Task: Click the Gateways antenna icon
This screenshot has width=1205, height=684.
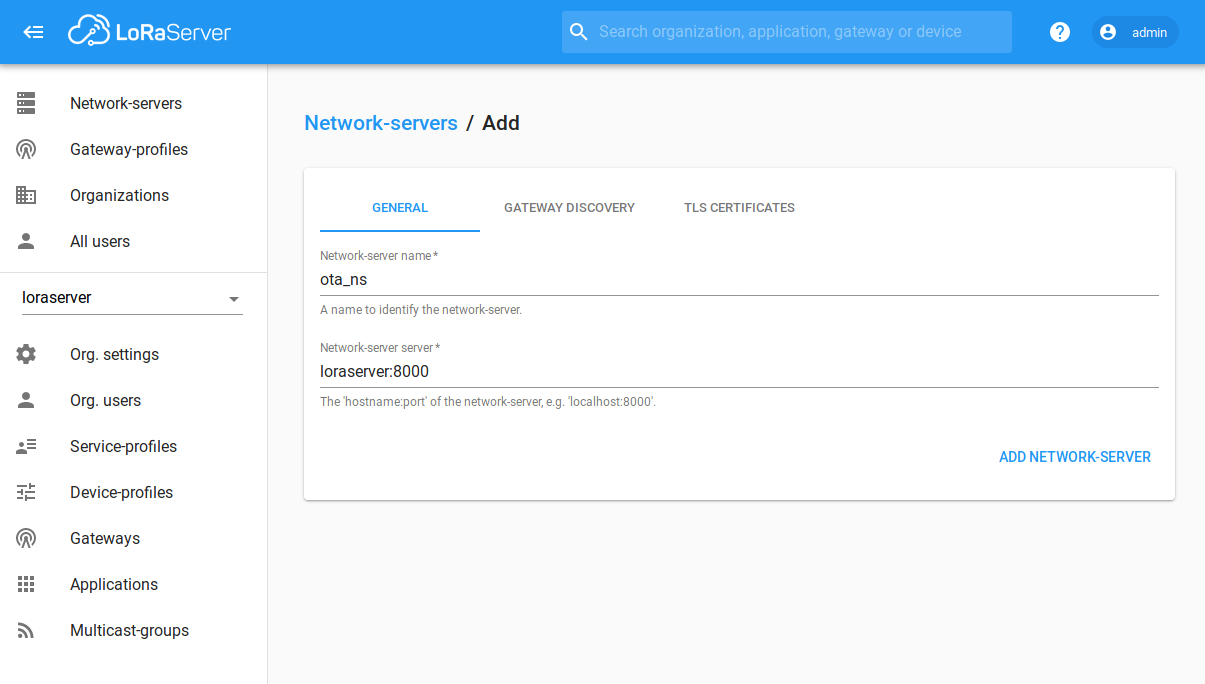Action: 24,538
